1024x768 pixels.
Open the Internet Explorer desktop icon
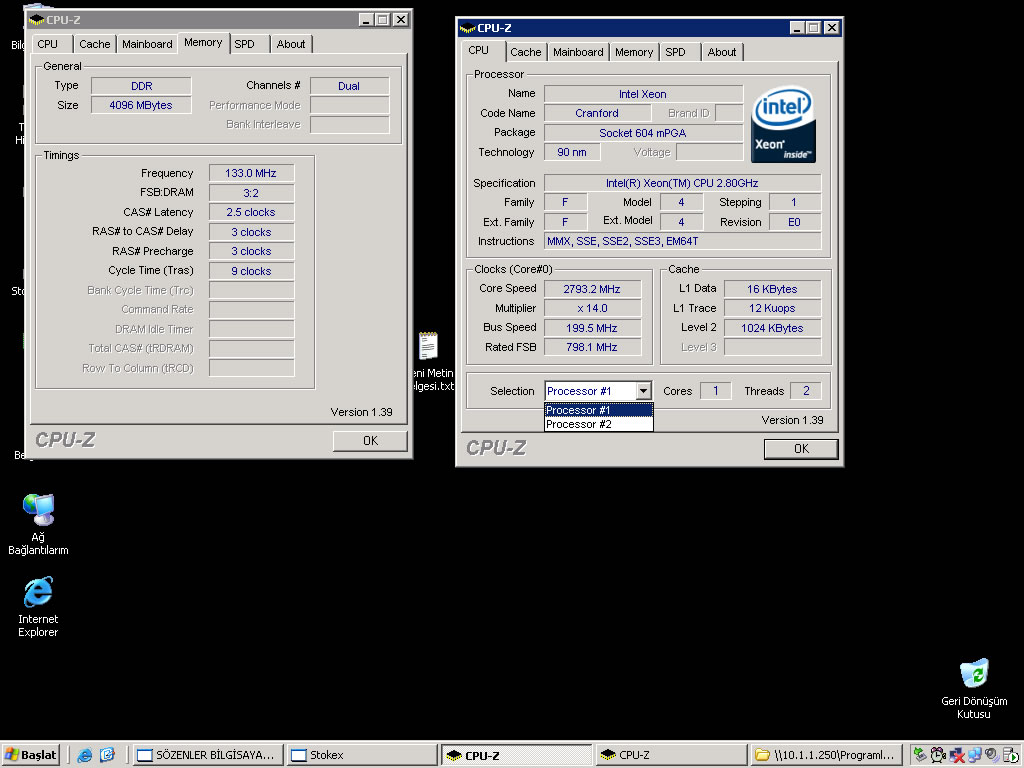click(38, 607)
